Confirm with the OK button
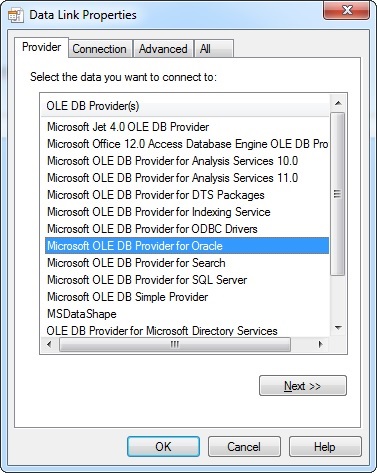Viewport: 377px width, 473px height. point(163,447)
